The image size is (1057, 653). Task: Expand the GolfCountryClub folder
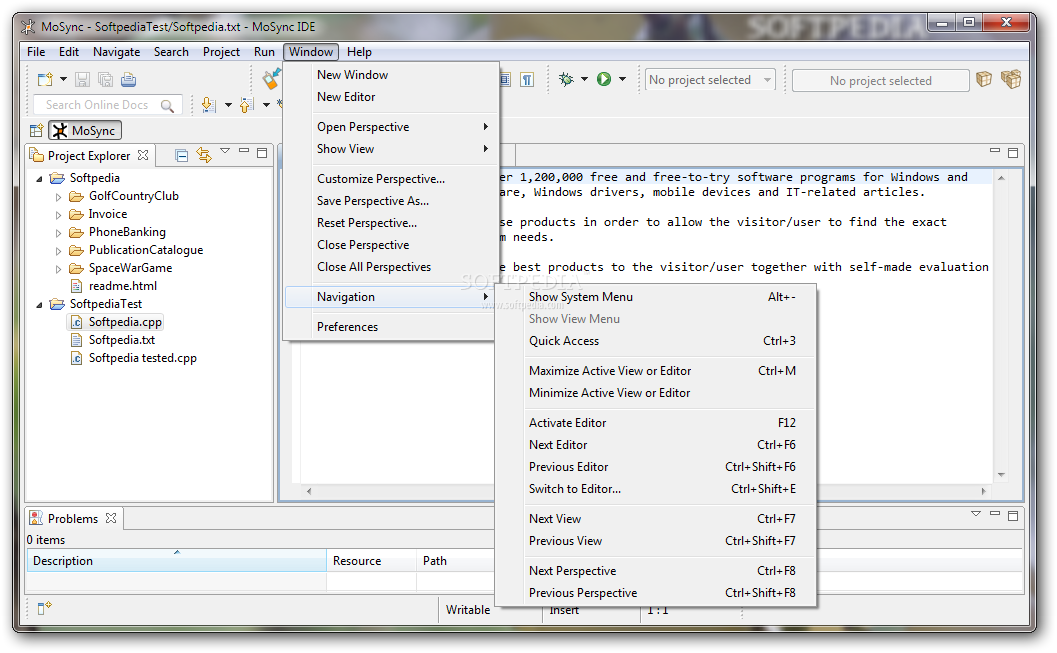click(59, 197)
